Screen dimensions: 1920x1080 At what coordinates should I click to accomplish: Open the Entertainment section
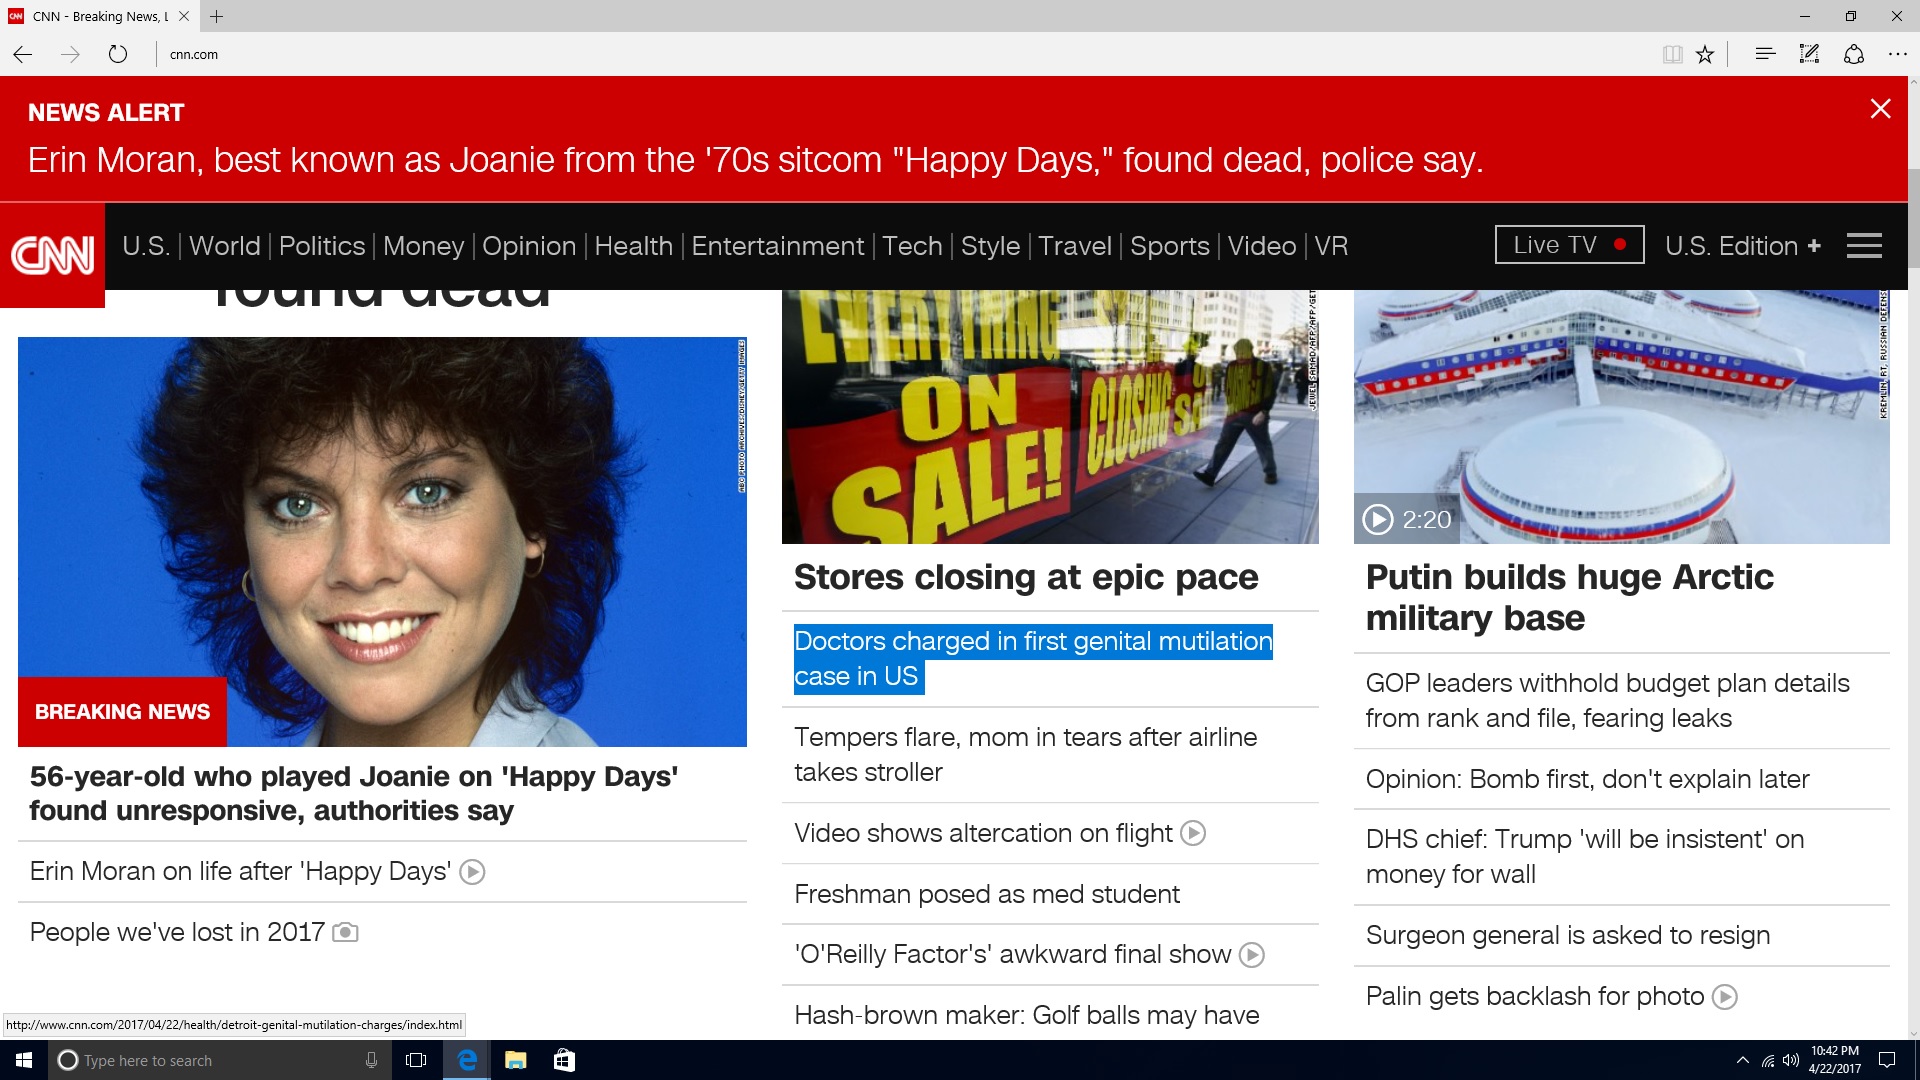tap(778, 246)
